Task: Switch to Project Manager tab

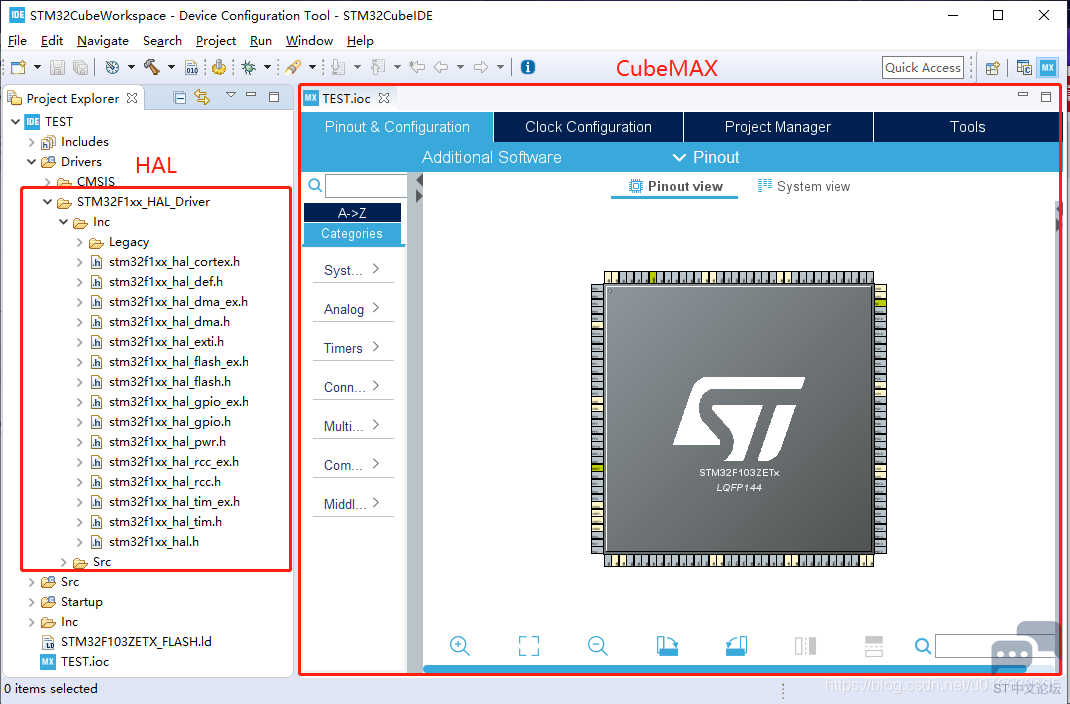Action: (x=778, y=127)
